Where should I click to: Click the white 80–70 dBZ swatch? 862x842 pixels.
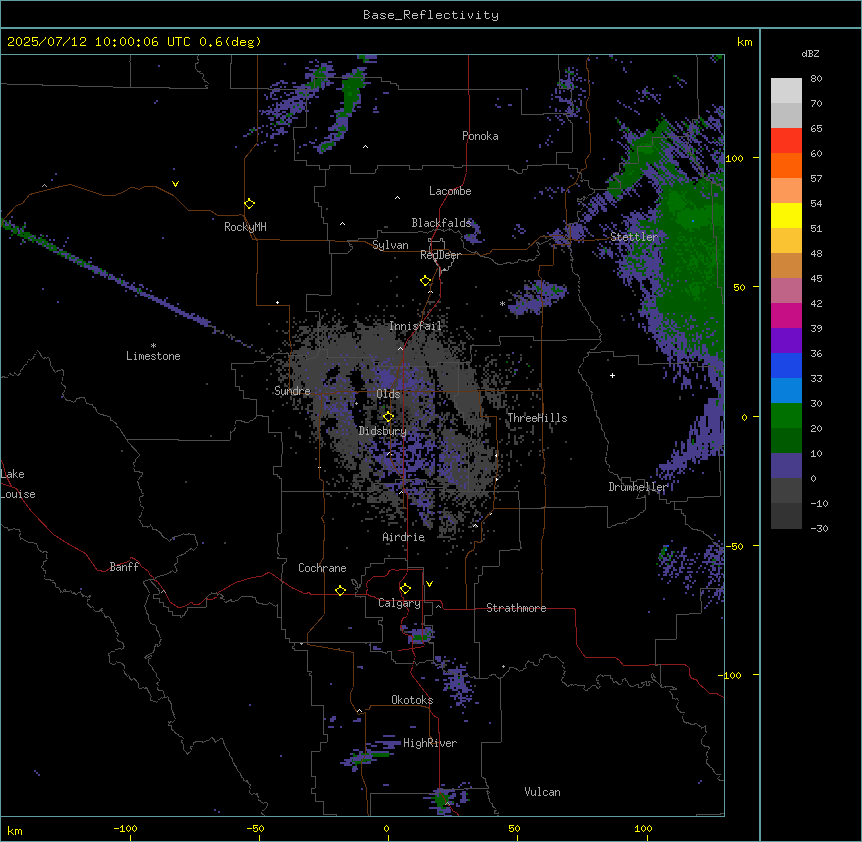tap(786, 91)
